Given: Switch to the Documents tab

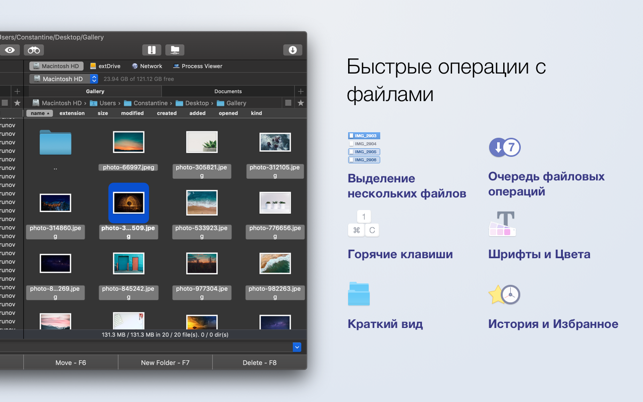Looking at the screenshot, I should pos(228,91).
